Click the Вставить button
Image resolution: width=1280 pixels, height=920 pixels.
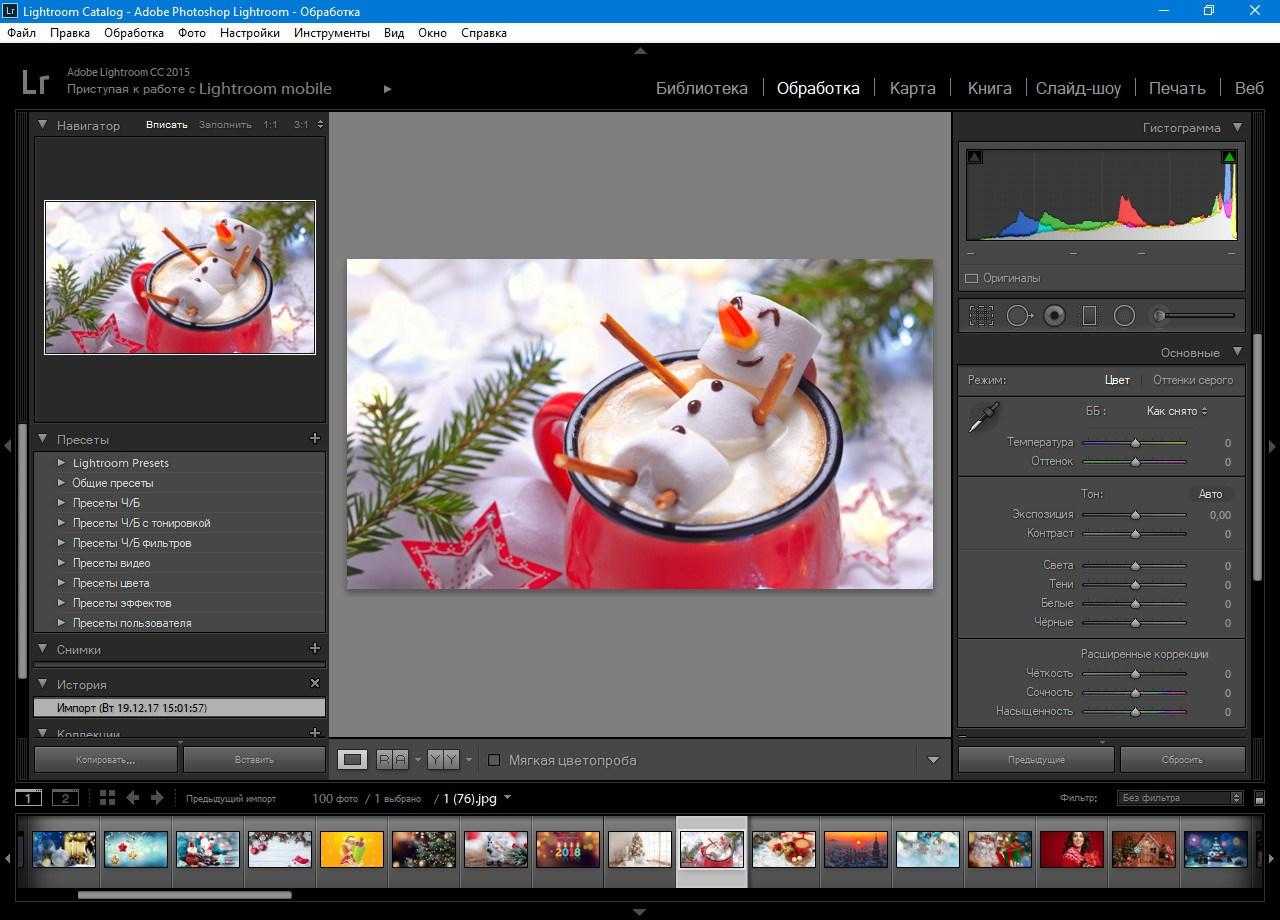[x=254, y=759]
